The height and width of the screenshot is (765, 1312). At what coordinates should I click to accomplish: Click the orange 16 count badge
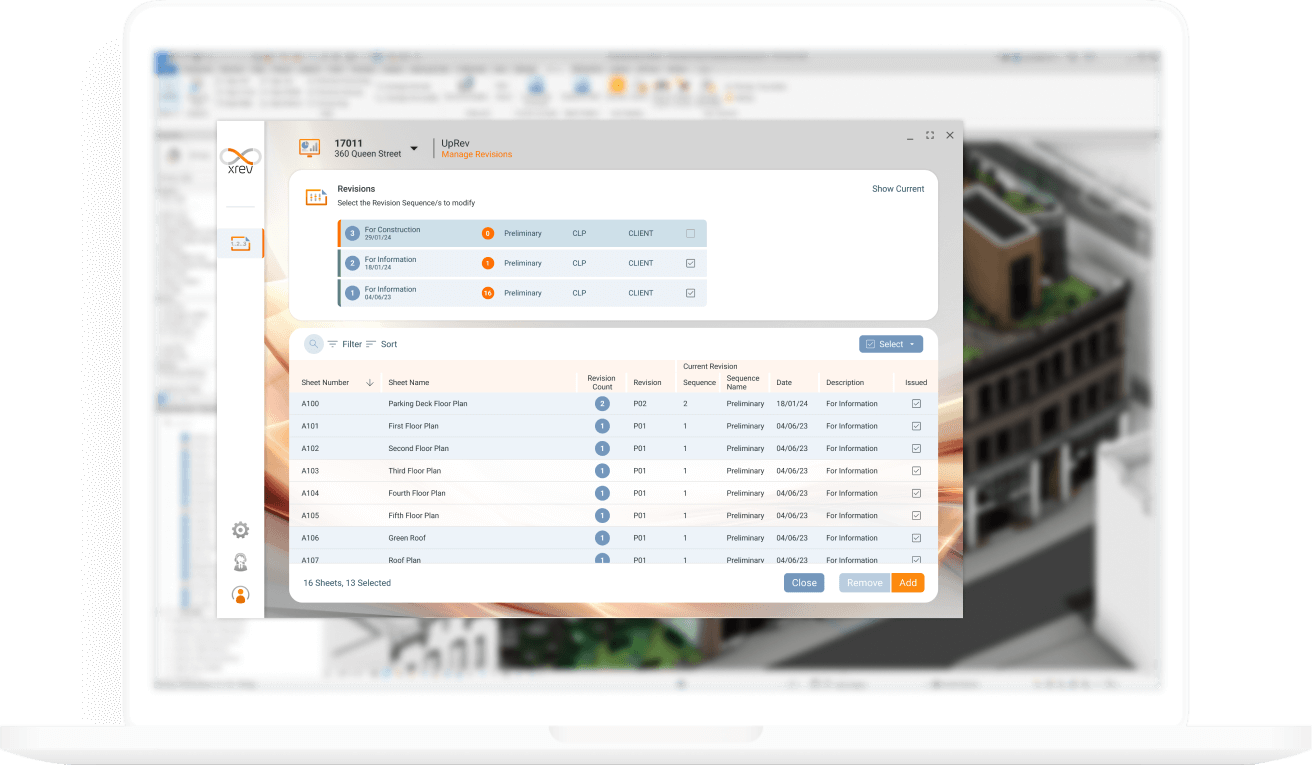[488, 293]
